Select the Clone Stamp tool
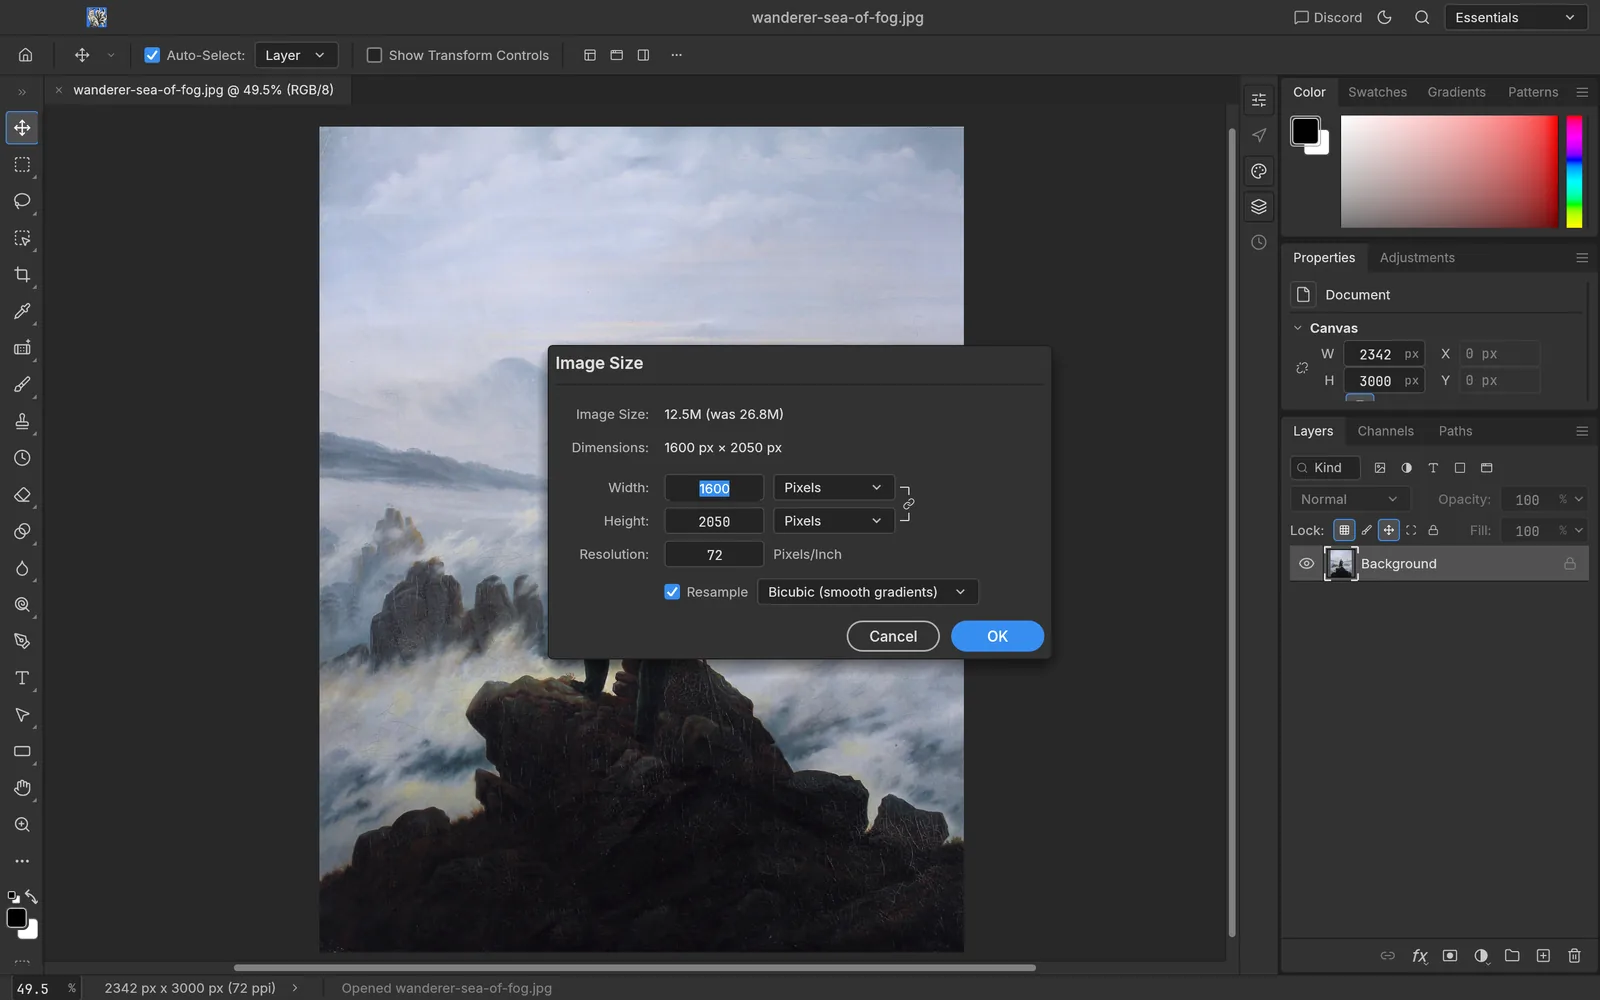This screenshot has width=1600, height=1000. [x=22, y=421]
